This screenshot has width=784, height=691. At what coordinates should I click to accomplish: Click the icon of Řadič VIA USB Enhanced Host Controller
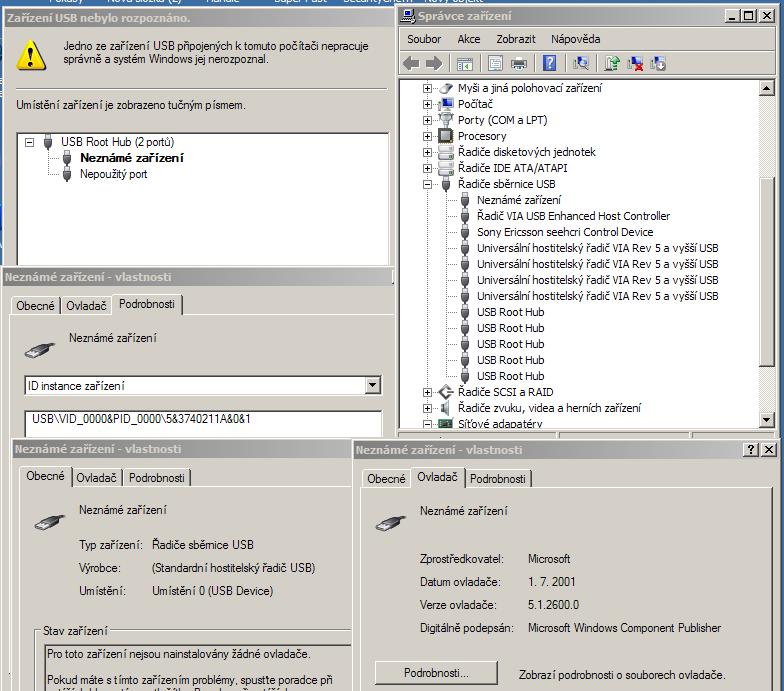tap(465, 216)
